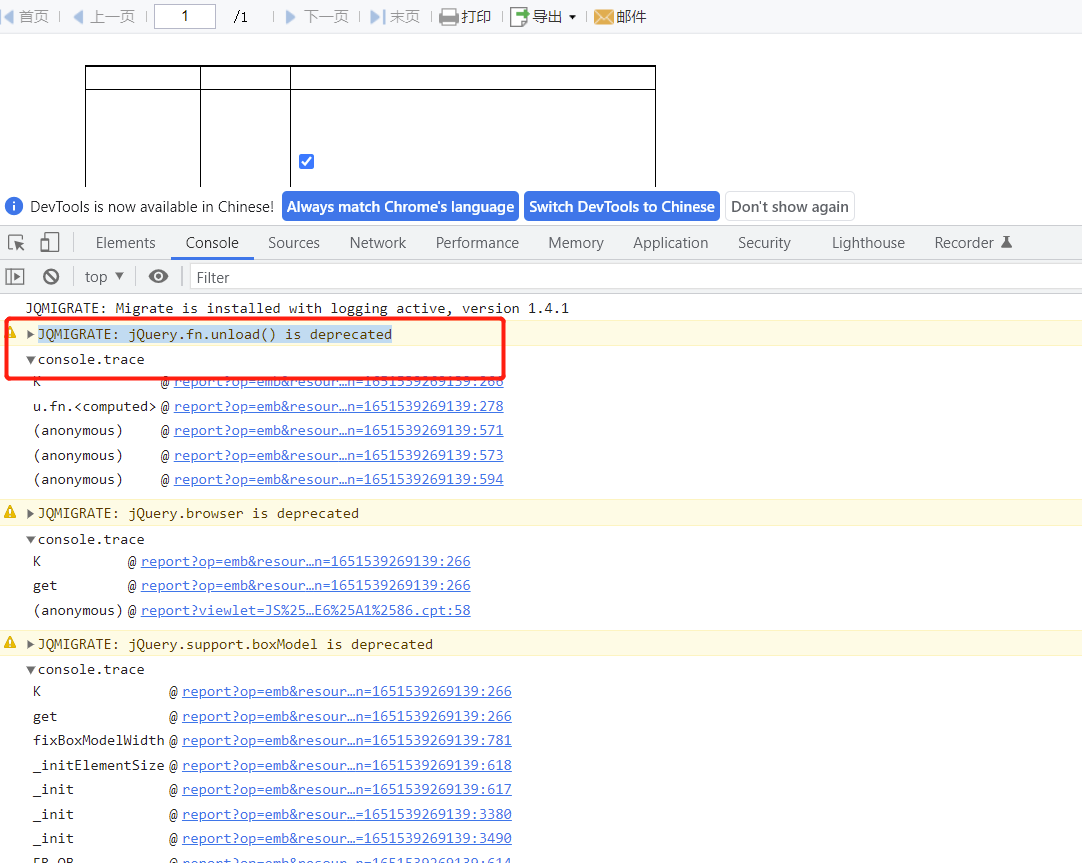The image size is (1082, 863).
Task: Expand the jQuery.browser is deprecated message
Action: (30, 514)
